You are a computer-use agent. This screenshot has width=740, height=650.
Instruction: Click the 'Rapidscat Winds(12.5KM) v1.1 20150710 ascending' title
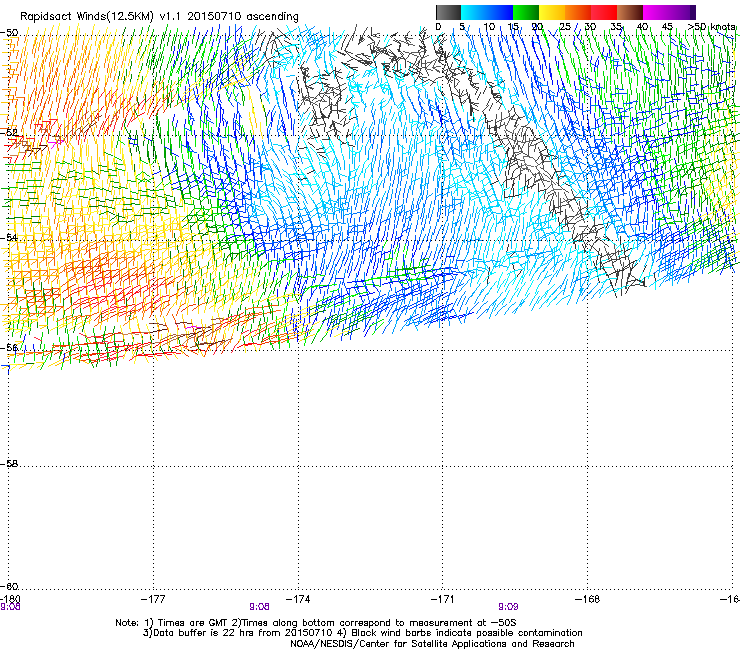point(159,17)
